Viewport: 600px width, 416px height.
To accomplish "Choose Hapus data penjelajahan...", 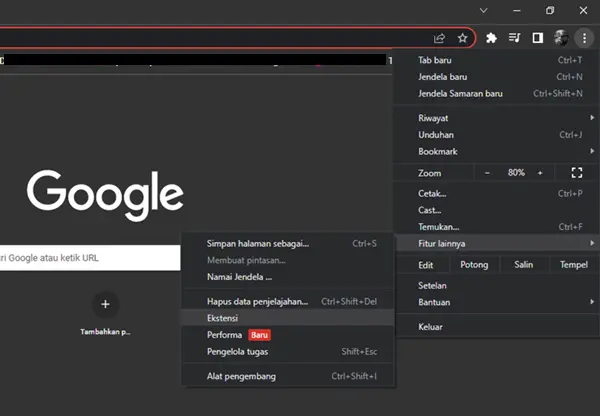I will coord(288,302).
